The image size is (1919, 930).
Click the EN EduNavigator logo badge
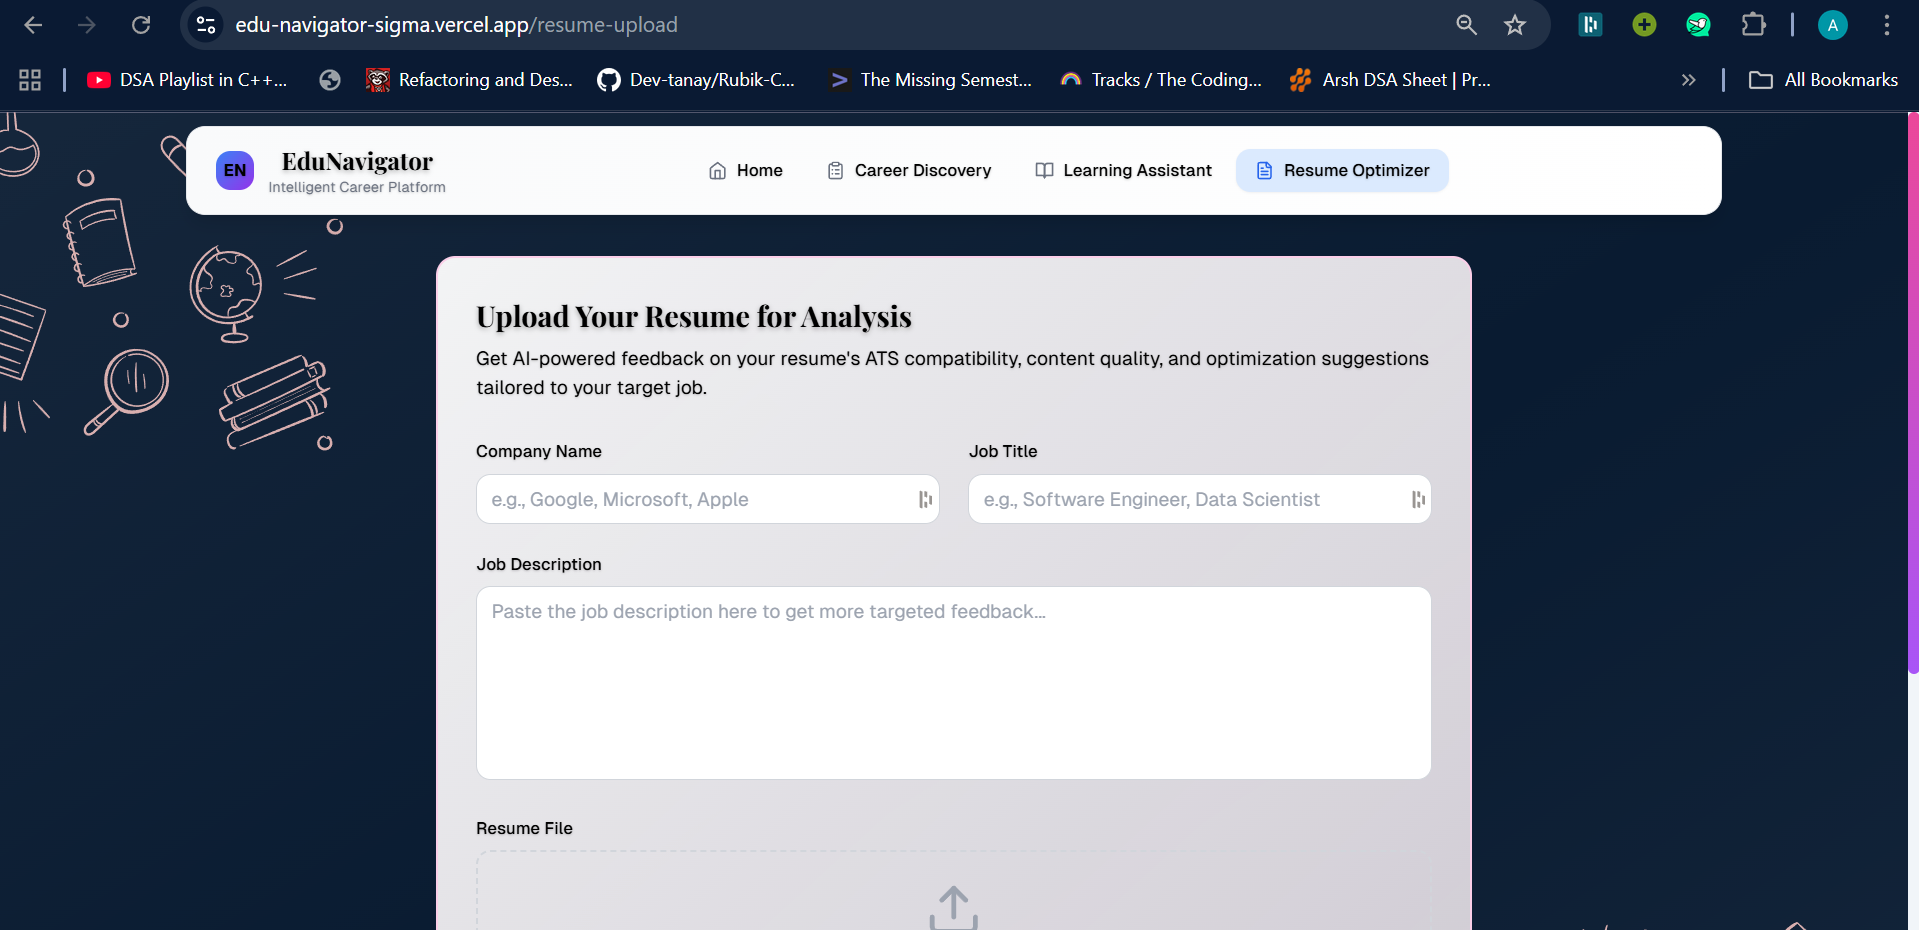click(235, 170)
